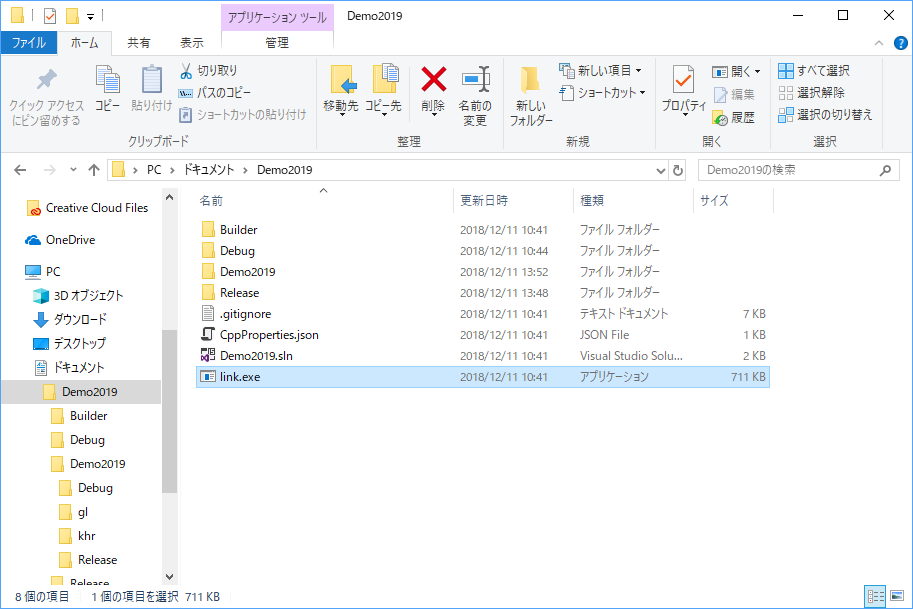
Task: Expand the address bar history dropdown
Action: pos(660,170)
